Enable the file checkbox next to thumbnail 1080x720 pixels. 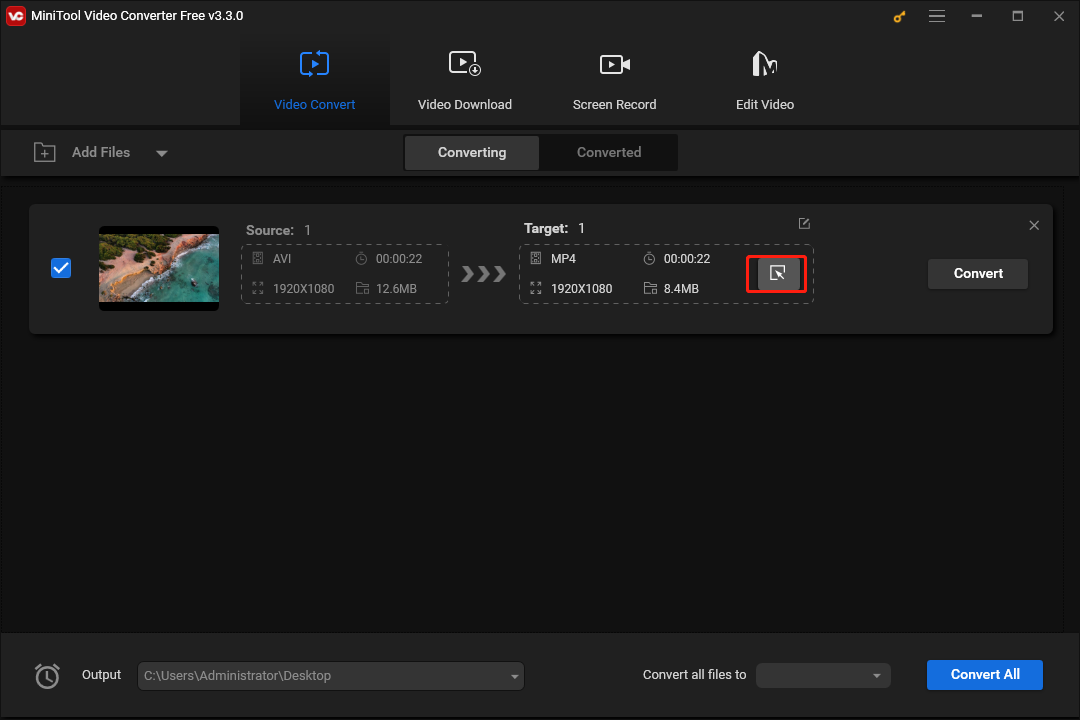pos(61,268)
